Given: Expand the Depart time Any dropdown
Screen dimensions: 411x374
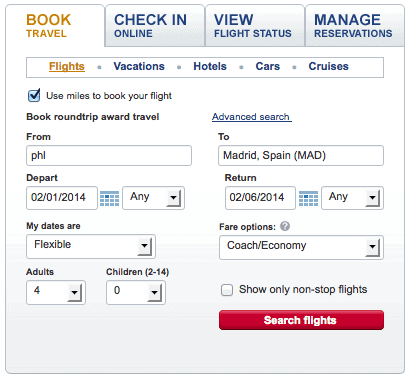Looking at the screenshot, I should tap(153, 198).
